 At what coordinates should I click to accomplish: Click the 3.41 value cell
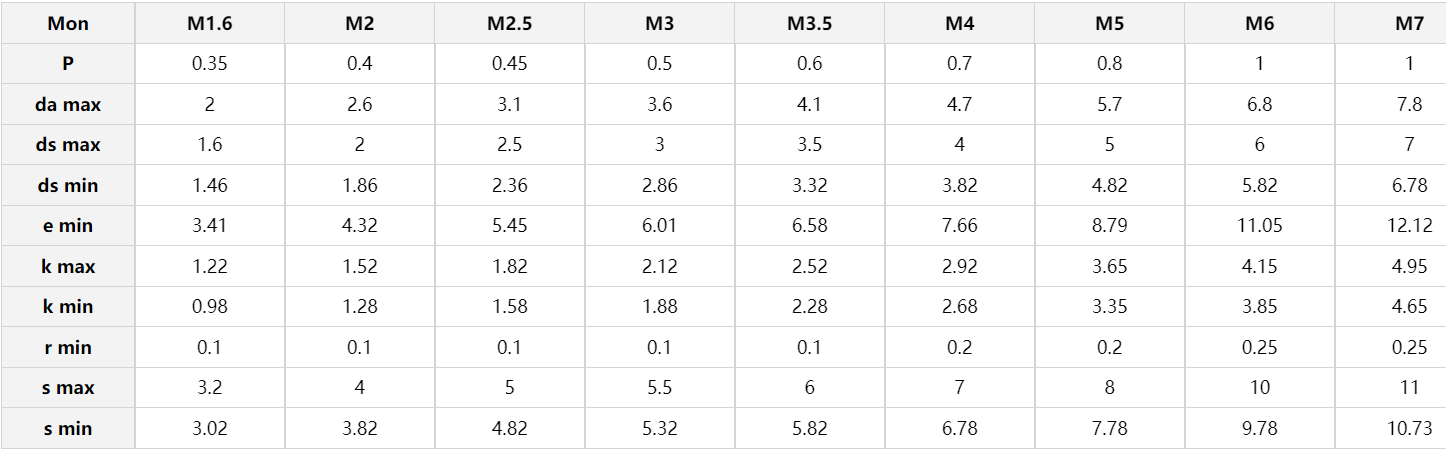pyautogui.click(x=209, y=226)
